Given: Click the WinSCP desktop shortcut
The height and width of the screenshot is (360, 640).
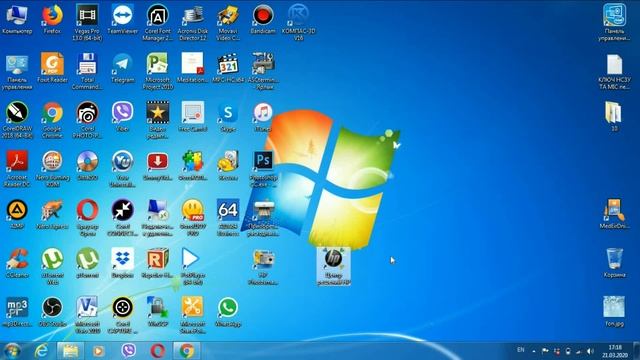Looking at the screenshot, I should 158,312.
